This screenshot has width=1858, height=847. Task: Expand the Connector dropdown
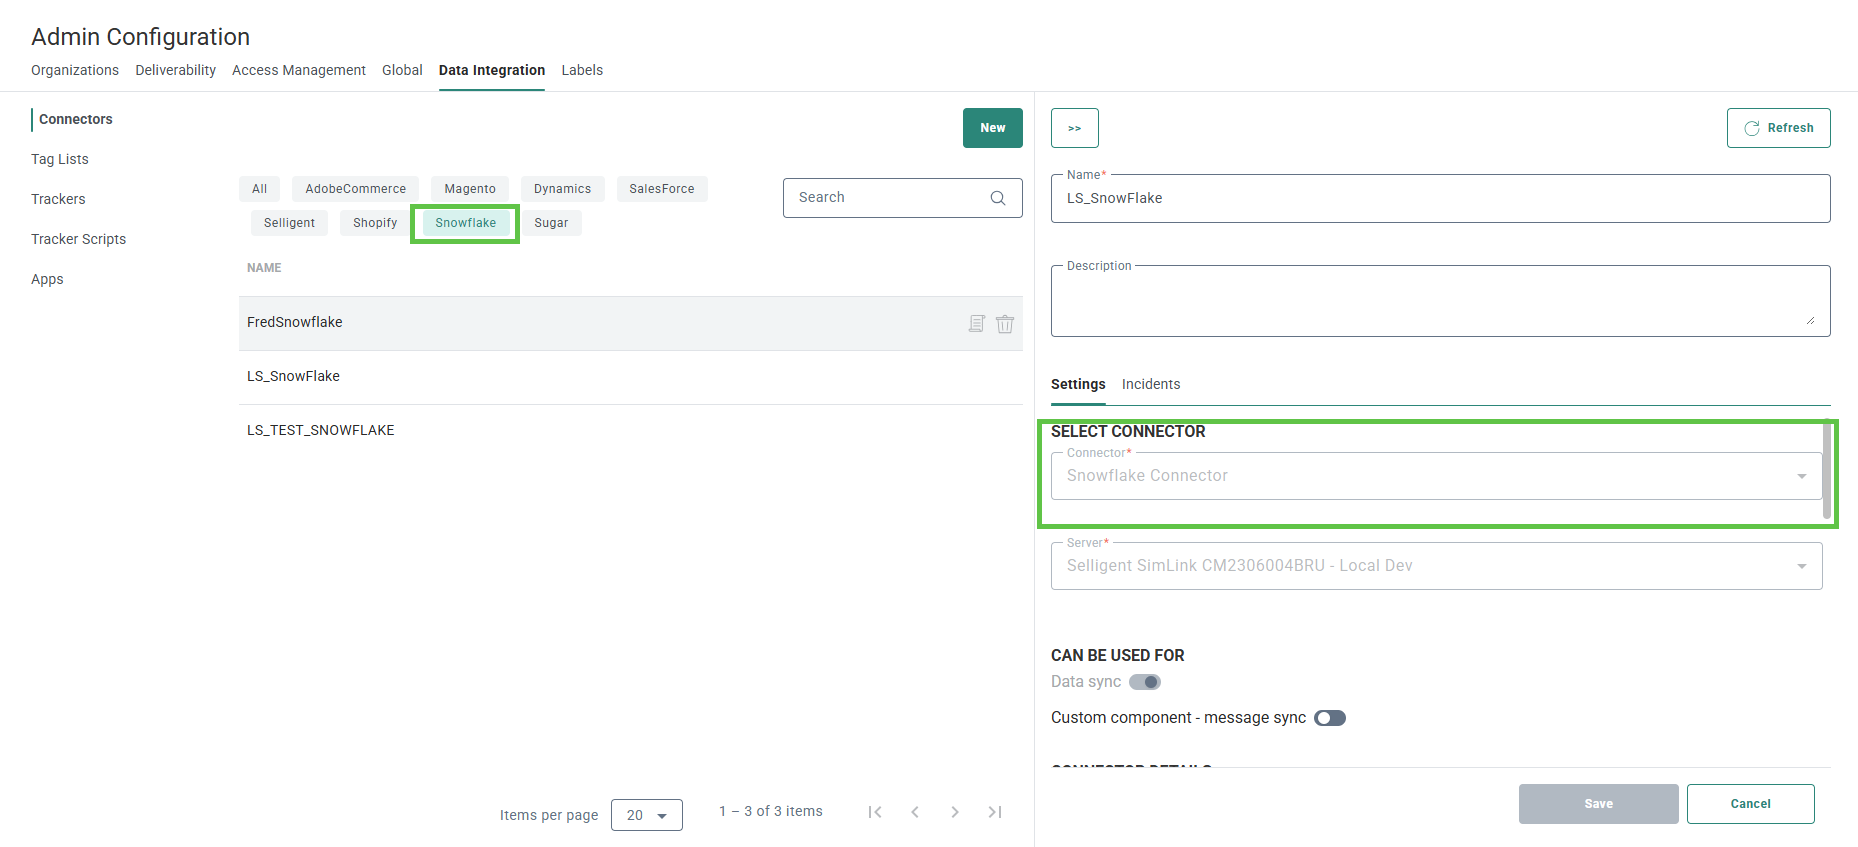(x=1801, y=476)
